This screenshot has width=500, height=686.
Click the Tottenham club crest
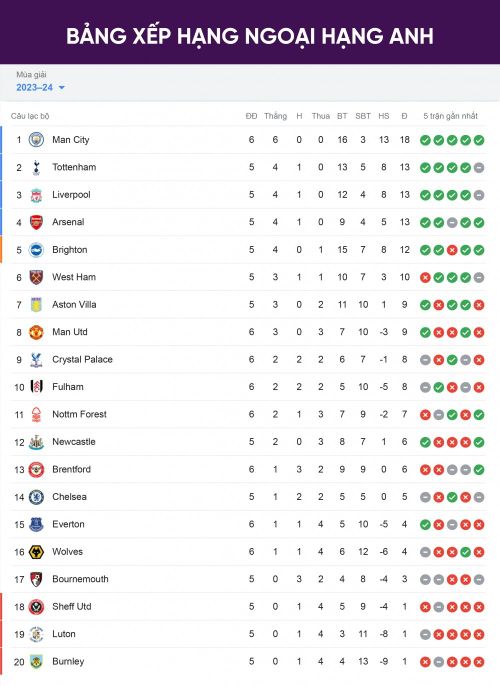coord(36,168)
